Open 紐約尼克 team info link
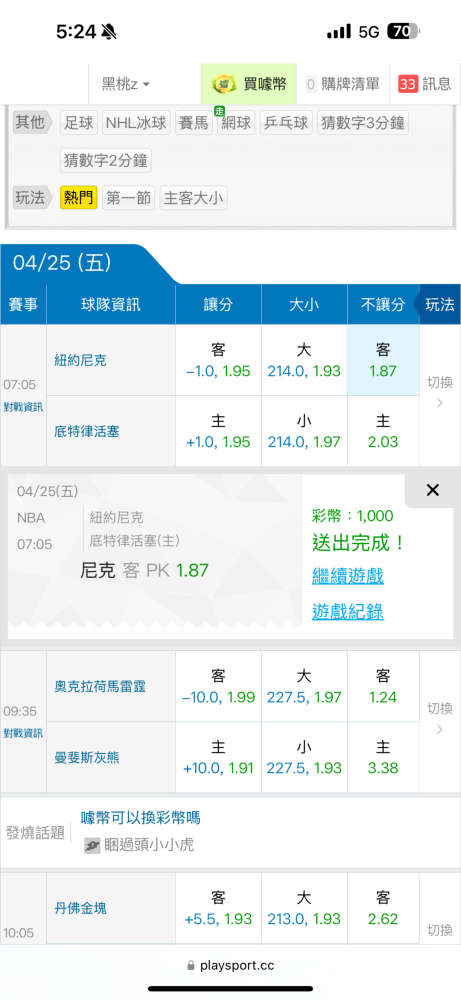 click(x=80, y=360)
